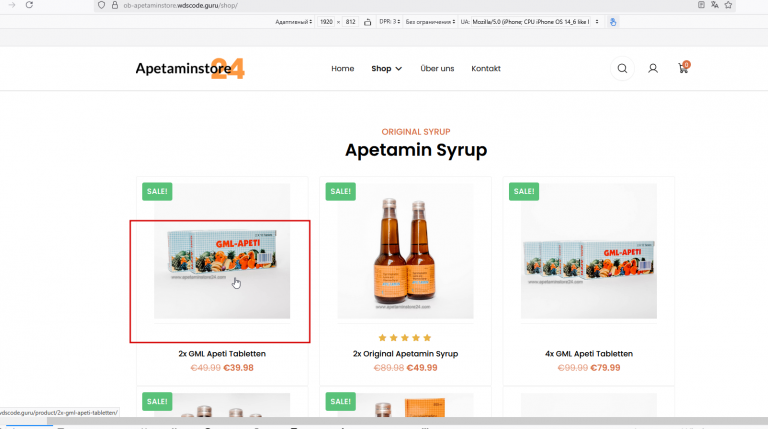Open the user account icon
Screen dimensions: 768x429
click(x=653, y=69)
